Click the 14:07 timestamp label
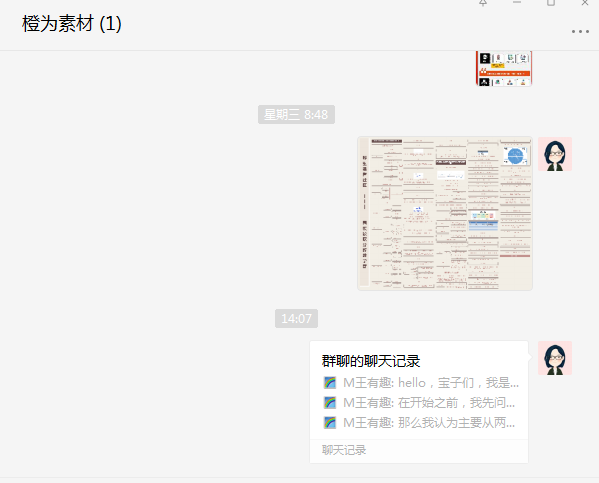This screenshot has height=483, width=599. pyautogui.click(x=296, y=318)
